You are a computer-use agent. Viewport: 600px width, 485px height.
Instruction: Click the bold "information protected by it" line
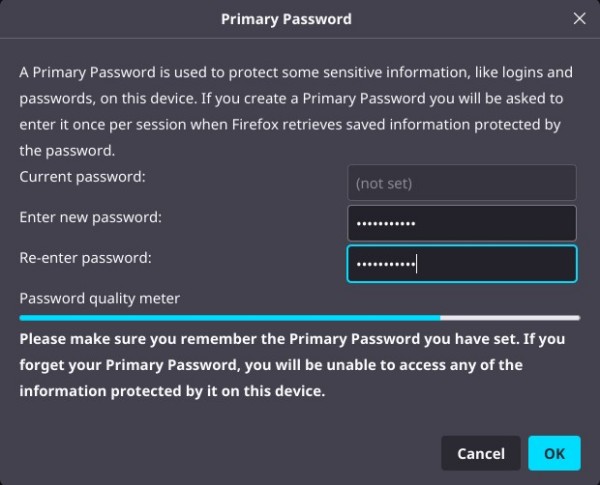(172, 391)
